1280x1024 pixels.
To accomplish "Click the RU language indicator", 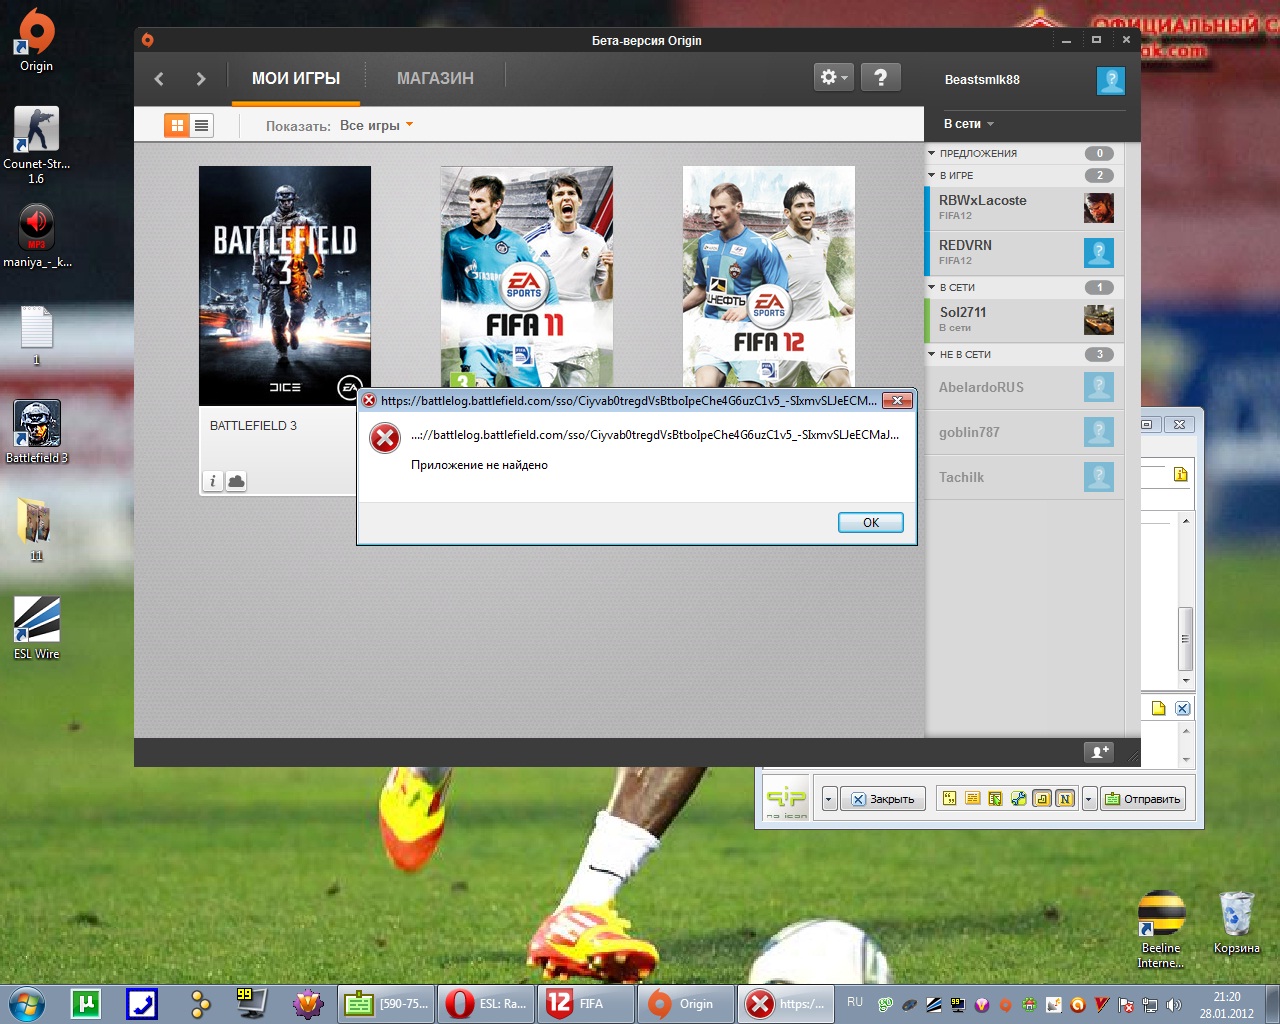I will 855,1002.
